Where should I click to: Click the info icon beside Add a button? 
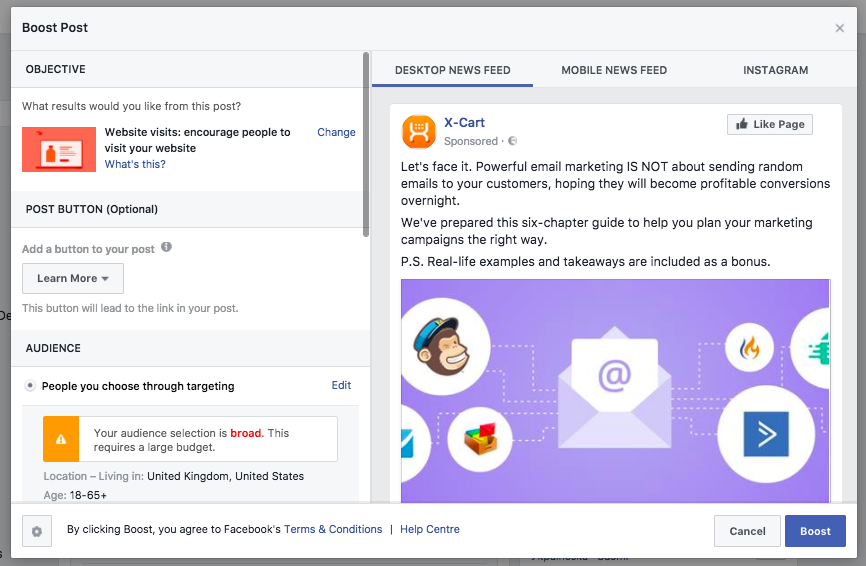tap(166, 247)
